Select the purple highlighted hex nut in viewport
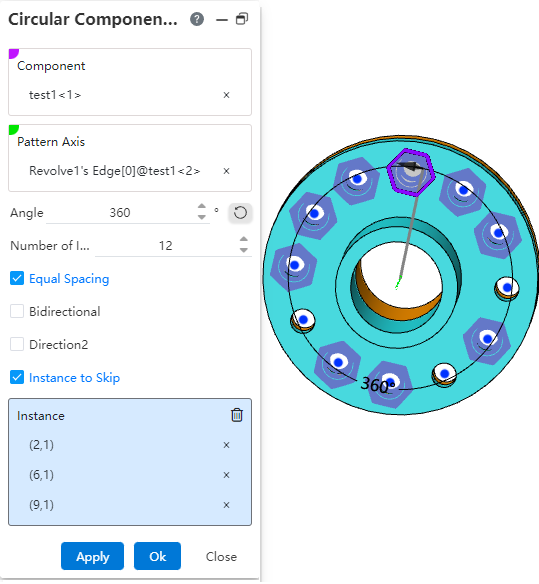The height and width of the screenshot is (584, 539). (411, 172)
